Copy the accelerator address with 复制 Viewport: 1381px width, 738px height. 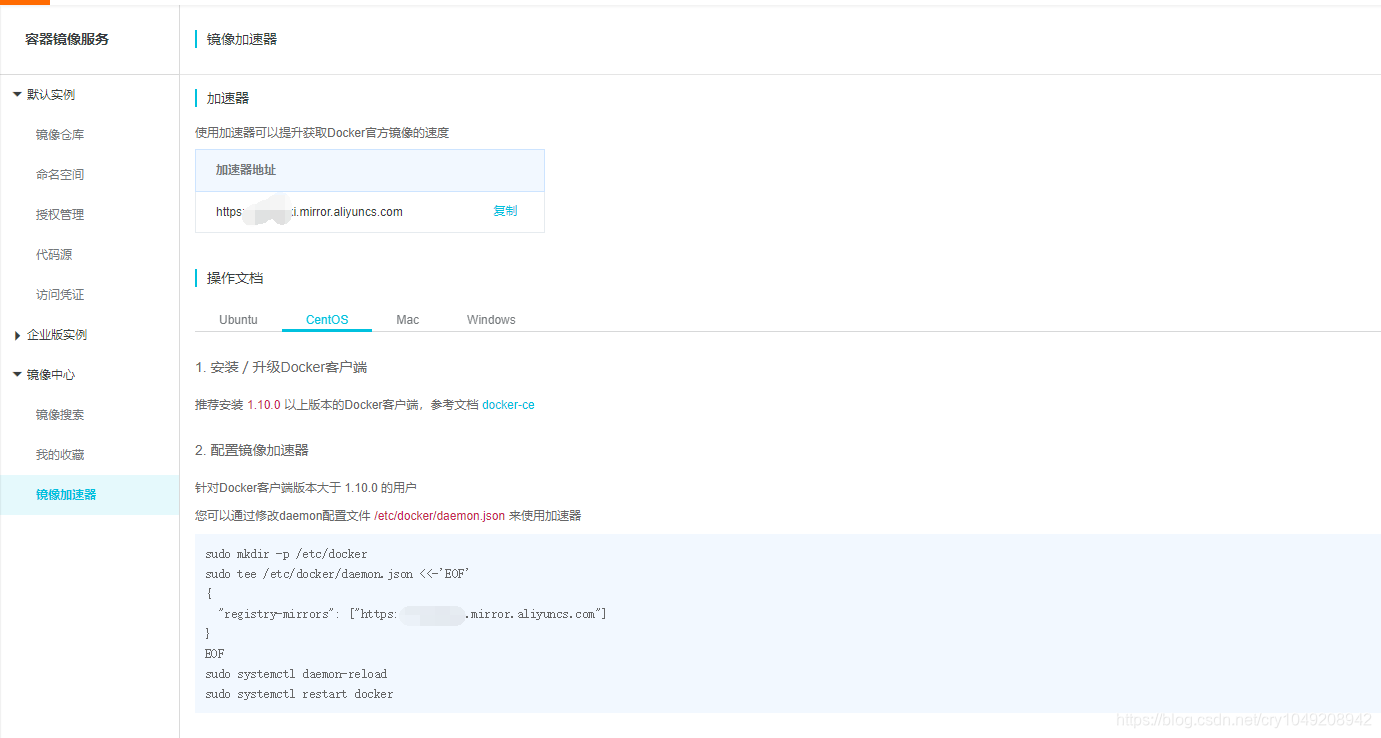point(505,211)
